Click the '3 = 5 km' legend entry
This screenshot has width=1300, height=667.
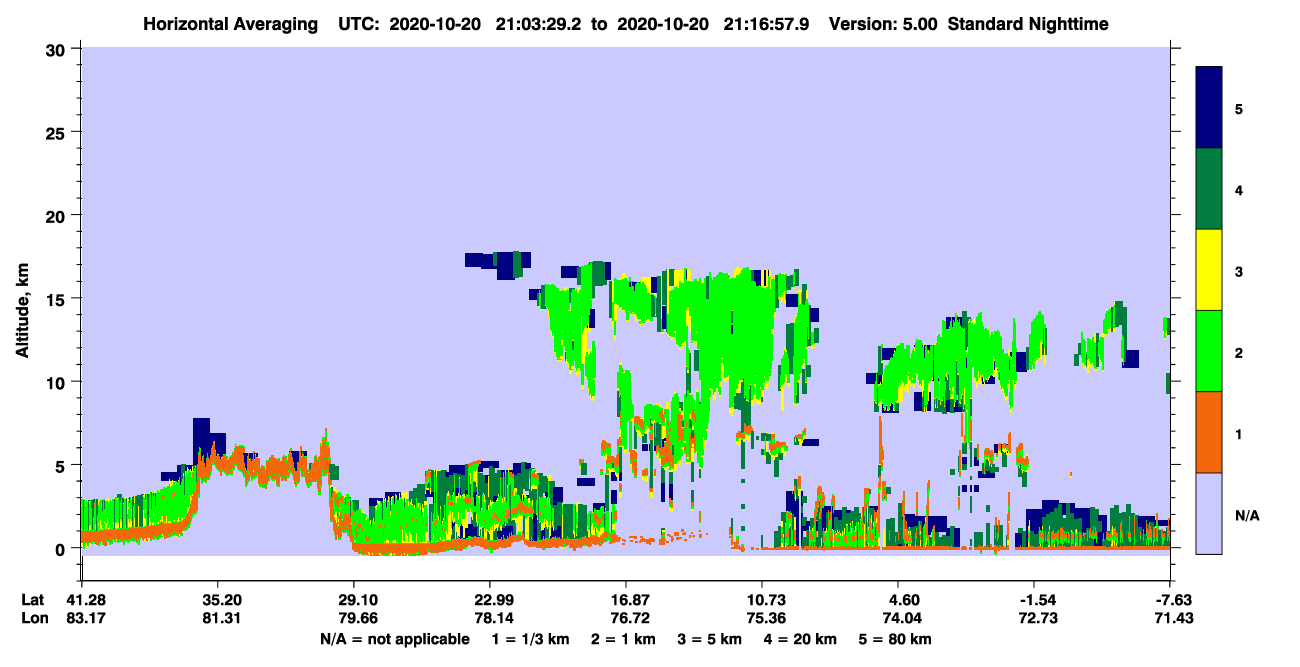coord(710,639)
